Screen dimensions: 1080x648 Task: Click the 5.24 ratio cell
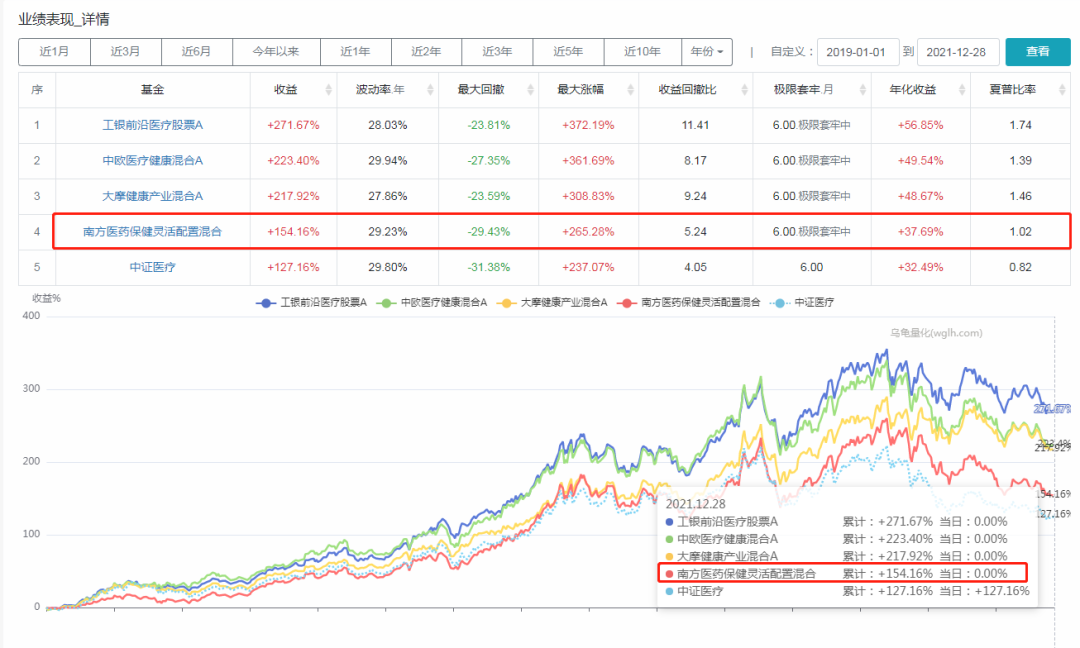(696, 231)
